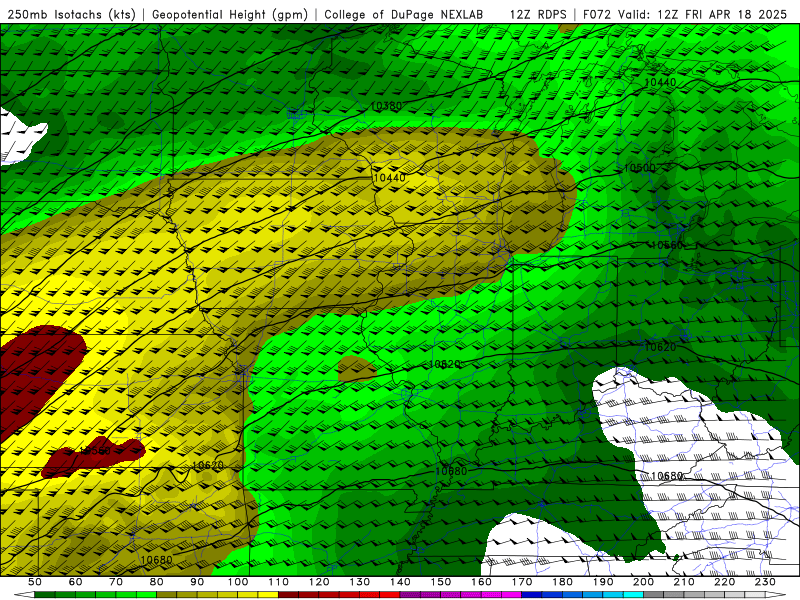Click the '250mb Isotachs (kts)' title text

point(72,14)
